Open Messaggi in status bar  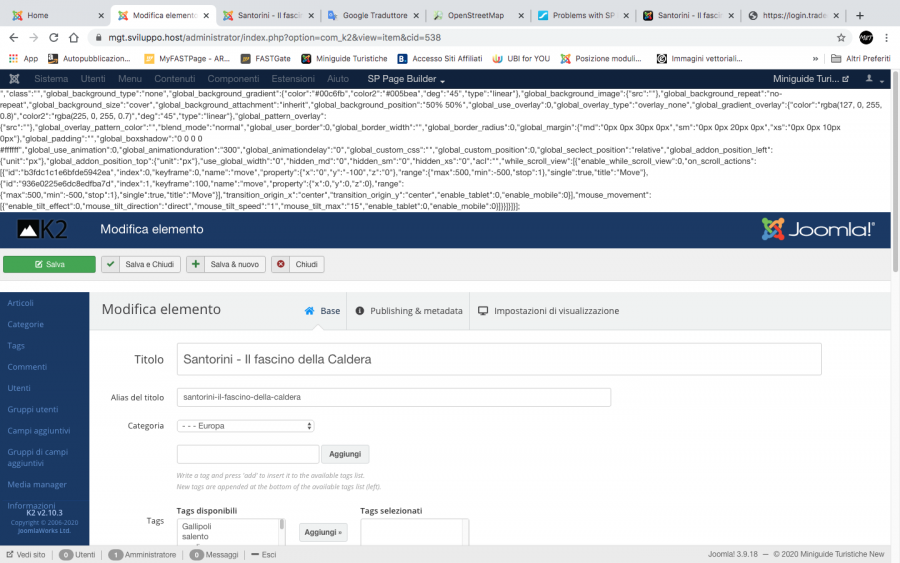tap(214, 554)
